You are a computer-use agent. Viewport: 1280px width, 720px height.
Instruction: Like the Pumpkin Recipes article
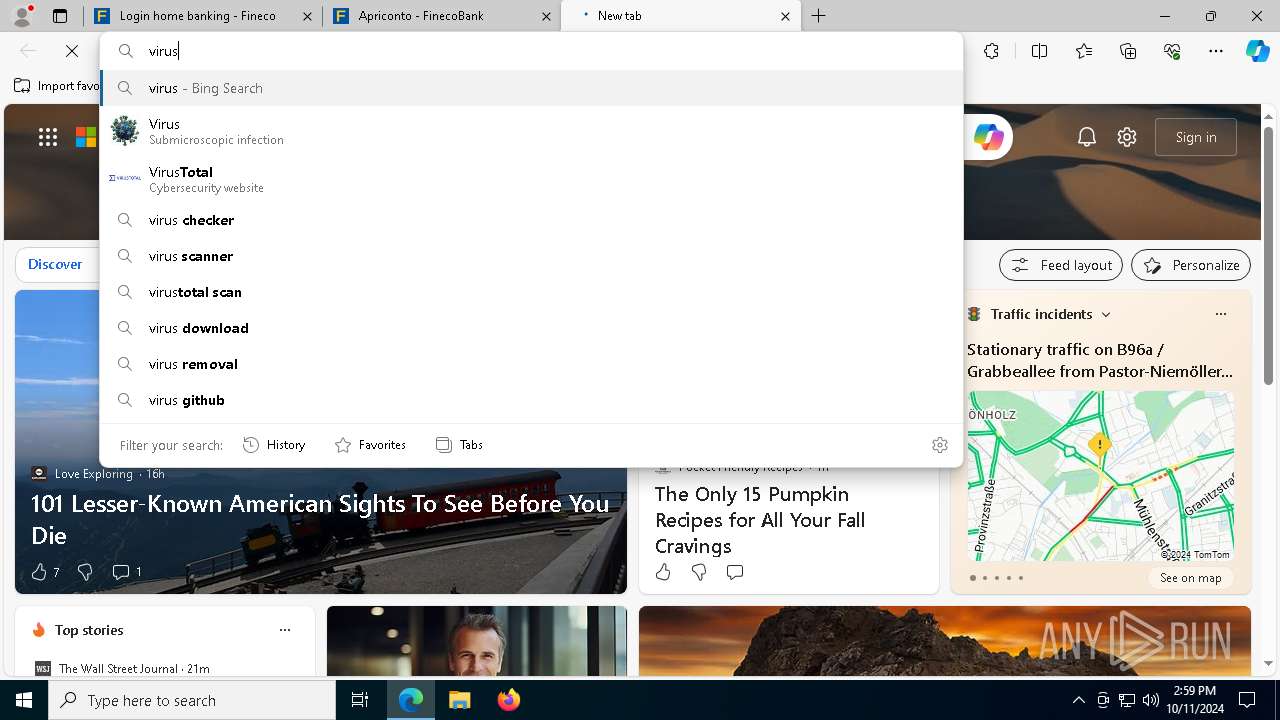(663, 572)
